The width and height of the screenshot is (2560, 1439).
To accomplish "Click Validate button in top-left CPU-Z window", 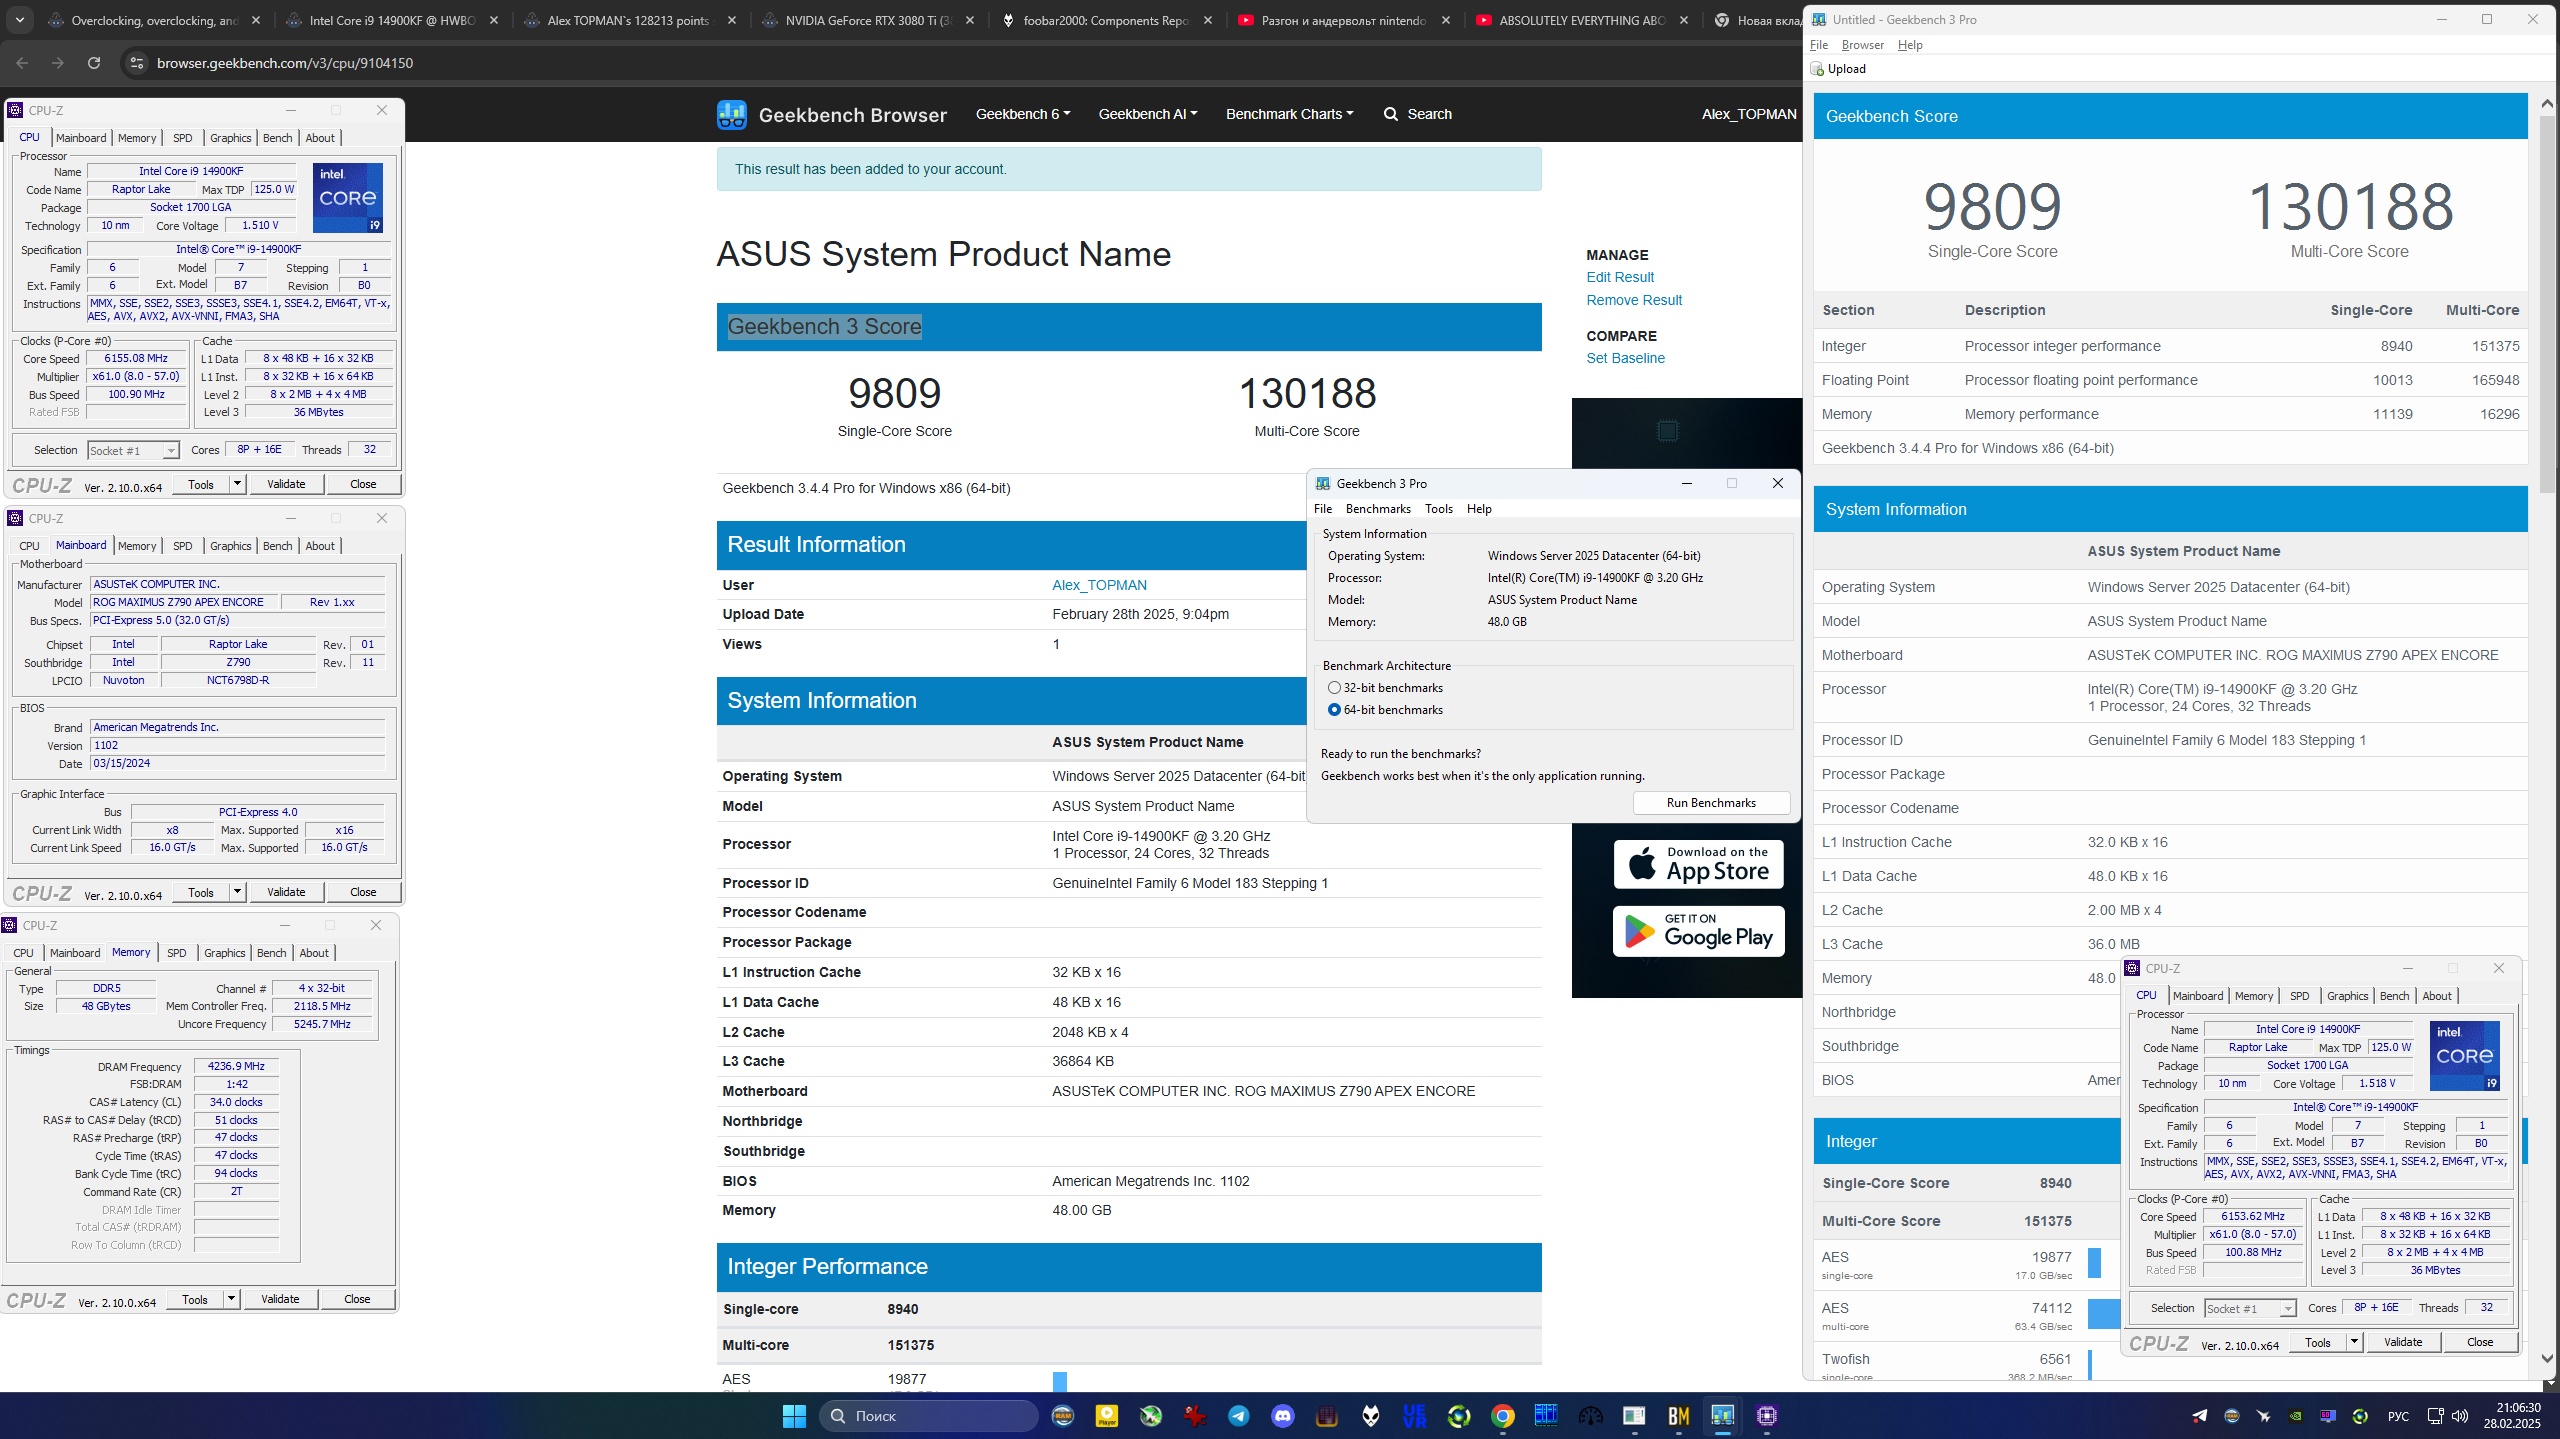I will coord(286,484).
